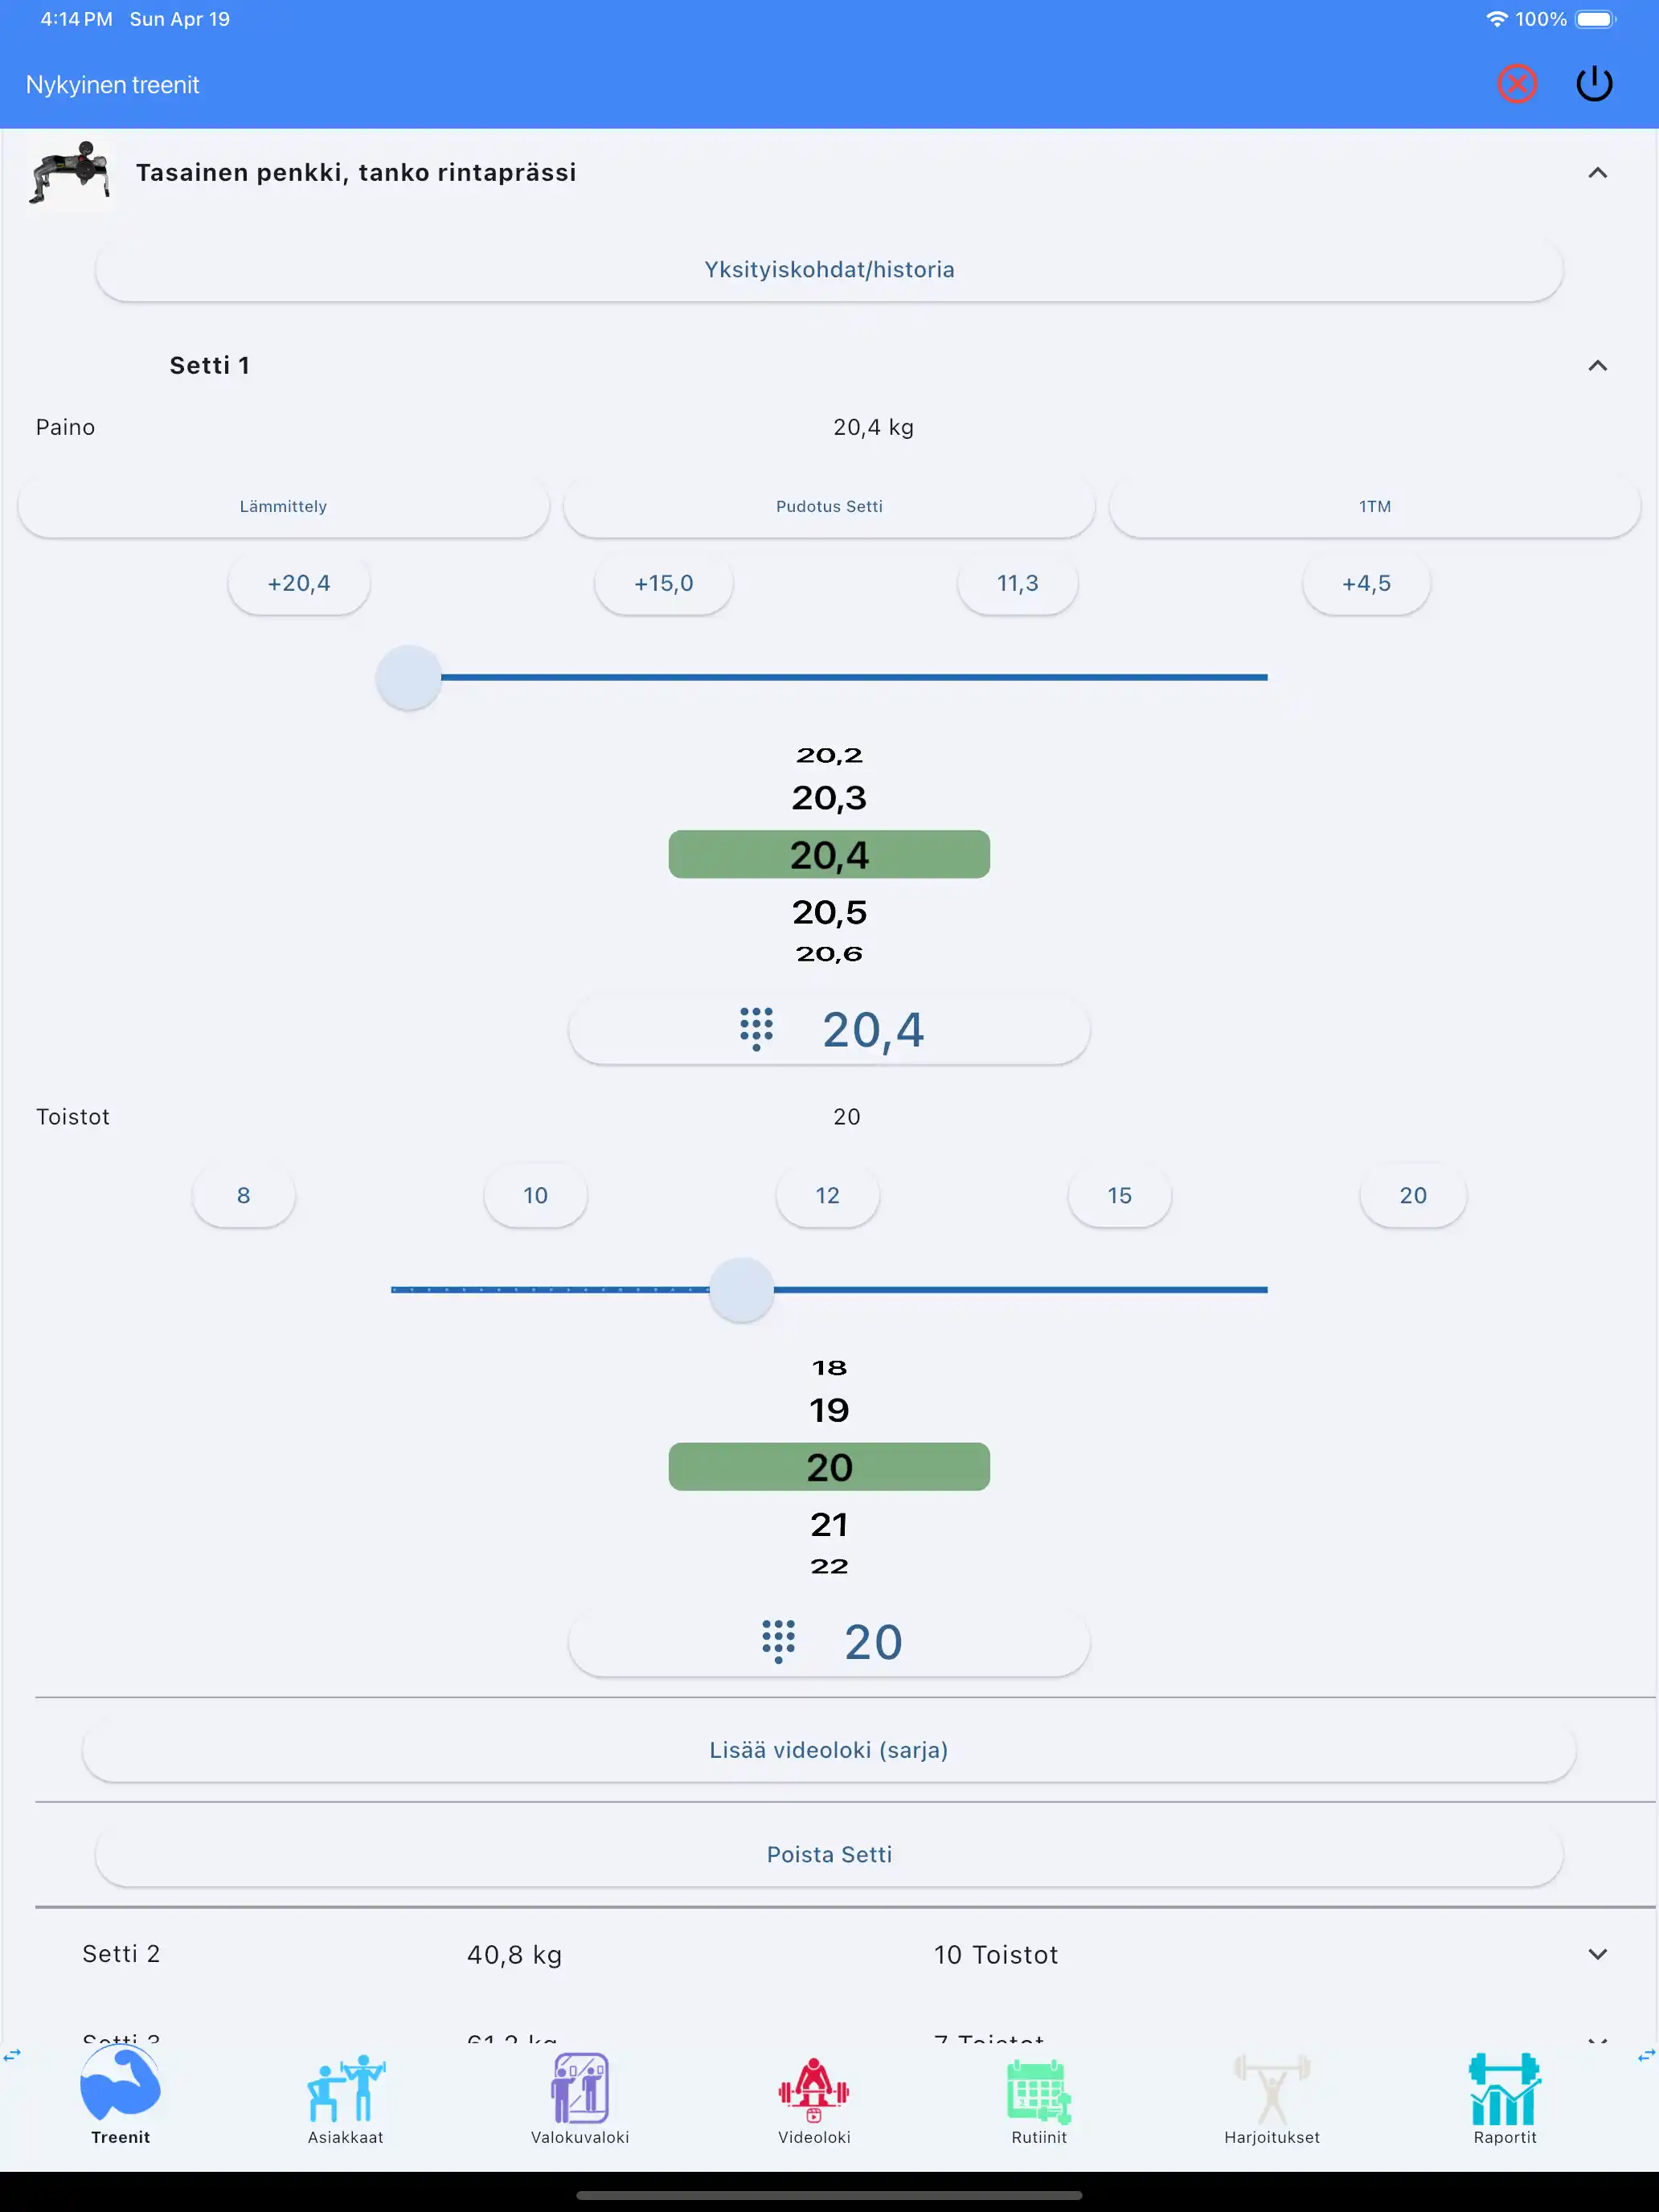Click the Poista Setti button
The height and width of the screenshot is (2212, 1659).
click(x=829, y=1855)
